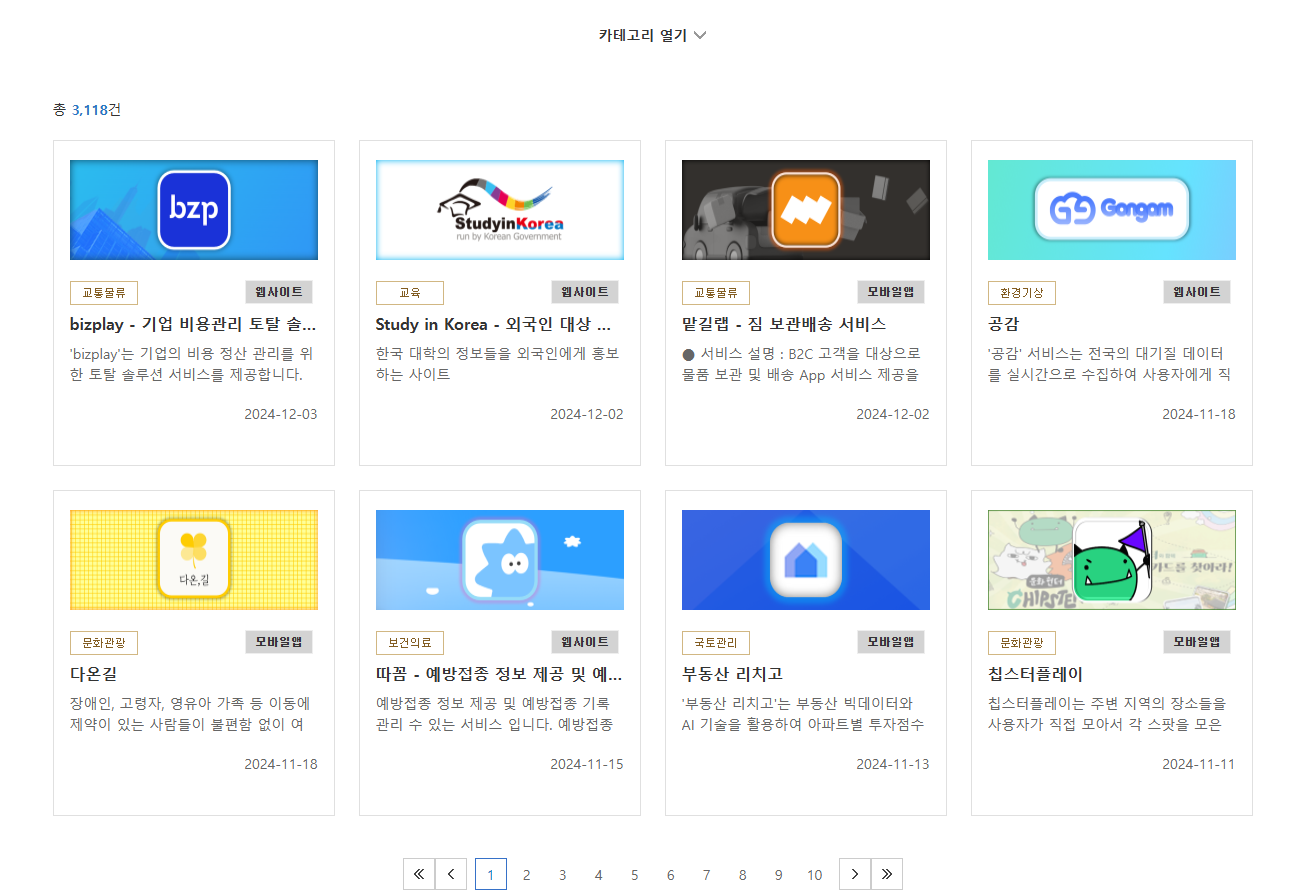Screen dimensions: 1305x895
Task: Click the date 2024-11-11 on 칩스터플레이 card
Action: 1199,764
